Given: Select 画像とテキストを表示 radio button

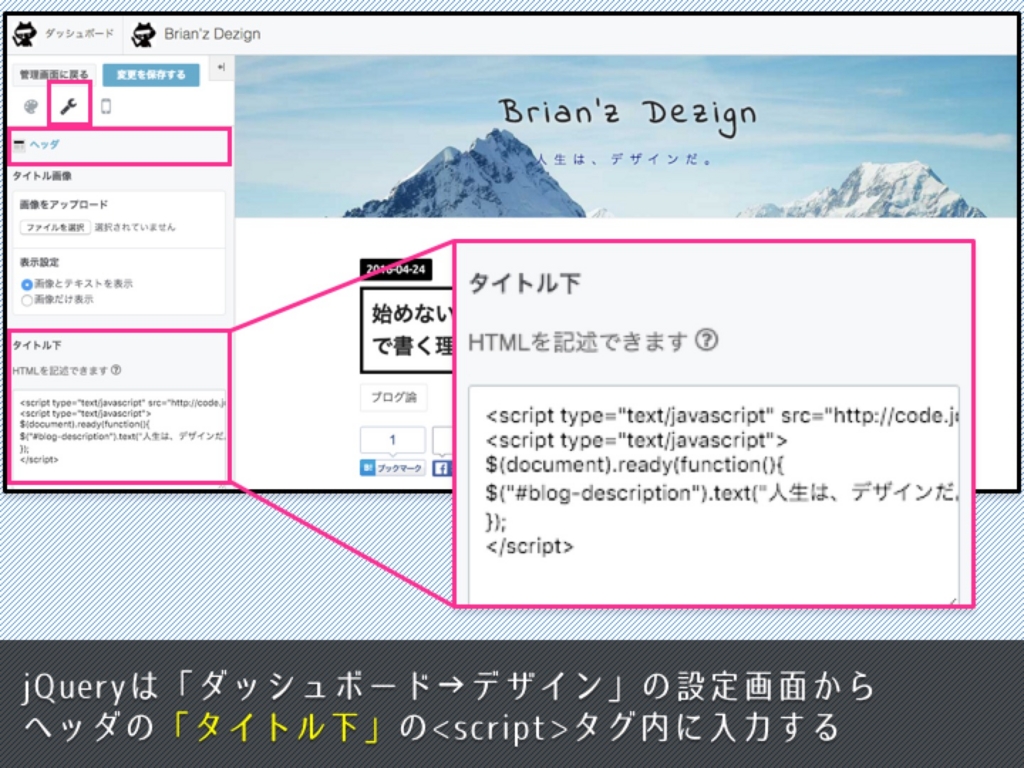Looking at the screenshot, I should pyautogui.click(x=27, y=284).
